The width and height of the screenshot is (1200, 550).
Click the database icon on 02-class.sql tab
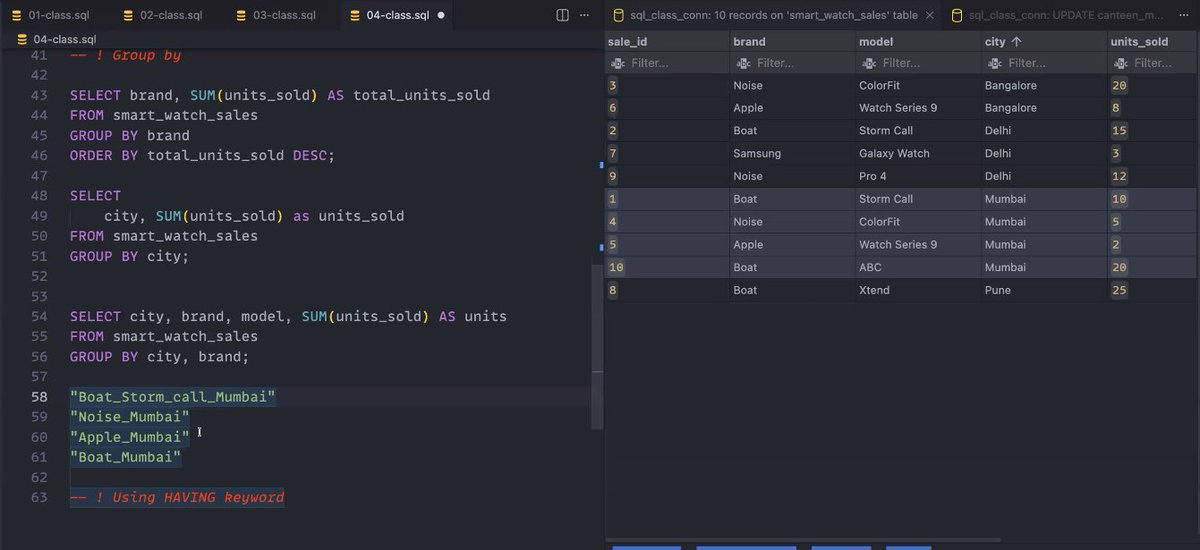pyautogui.click(x=128, y=16)
